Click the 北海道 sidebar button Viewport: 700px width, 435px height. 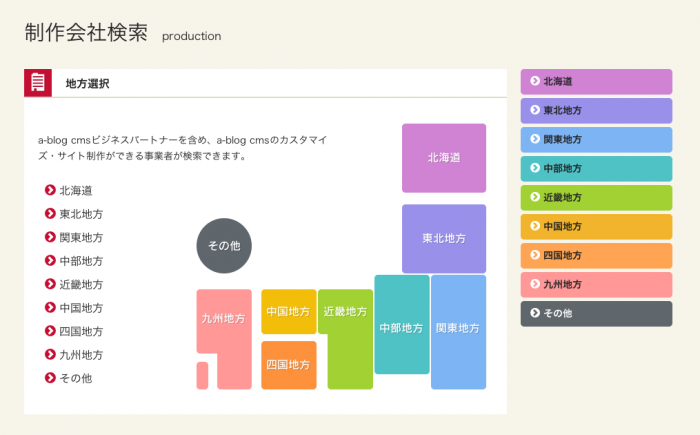pyautogui.click(x=596, y=81)
